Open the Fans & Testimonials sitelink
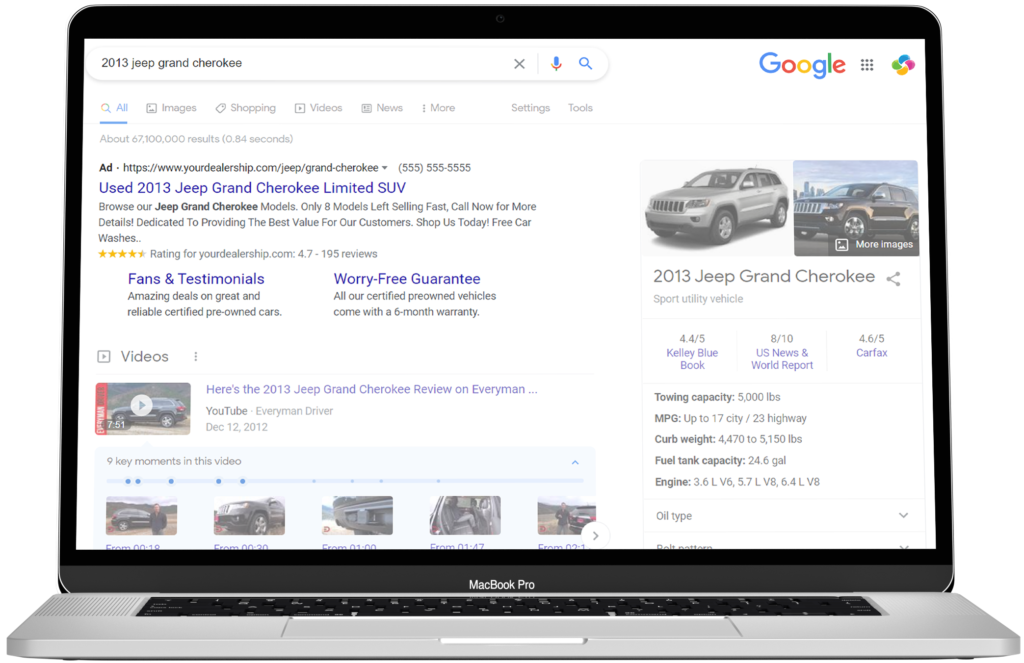1024x663 pixels. point(196,279)
